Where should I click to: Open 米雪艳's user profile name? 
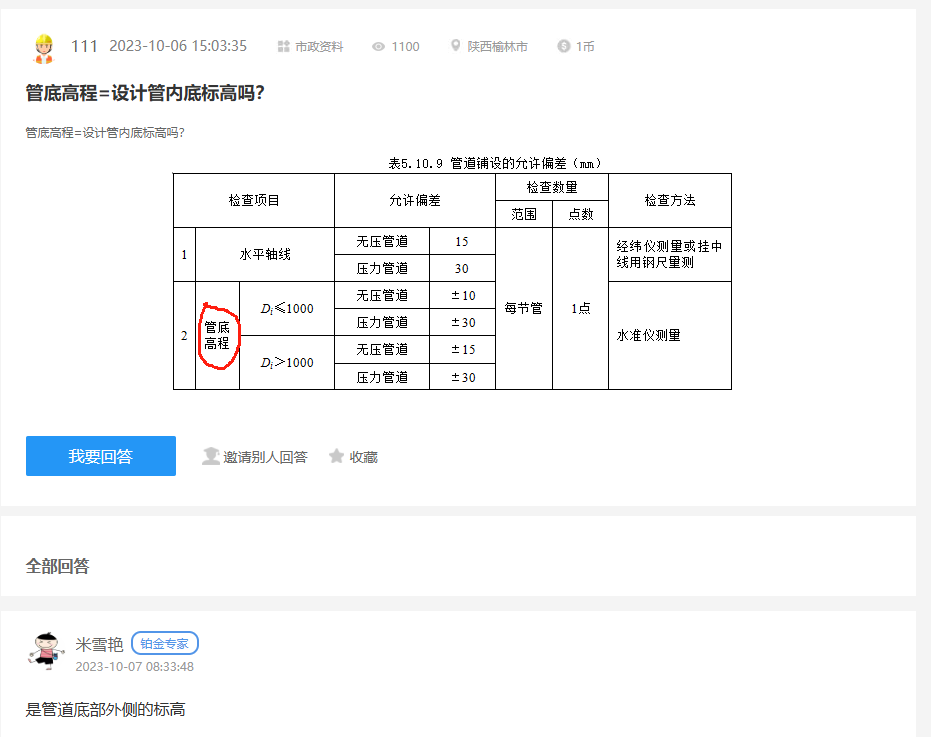99,643
